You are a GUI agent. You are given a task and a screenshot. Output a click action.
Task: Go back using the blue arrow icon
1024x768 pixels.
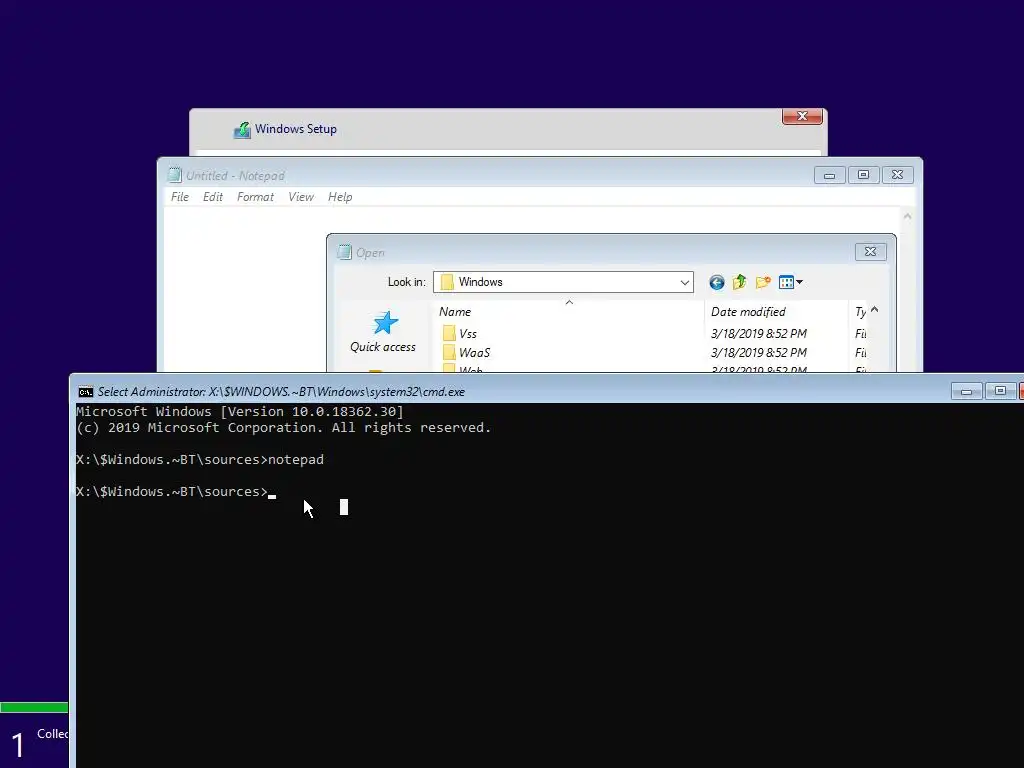coord(716,282)
